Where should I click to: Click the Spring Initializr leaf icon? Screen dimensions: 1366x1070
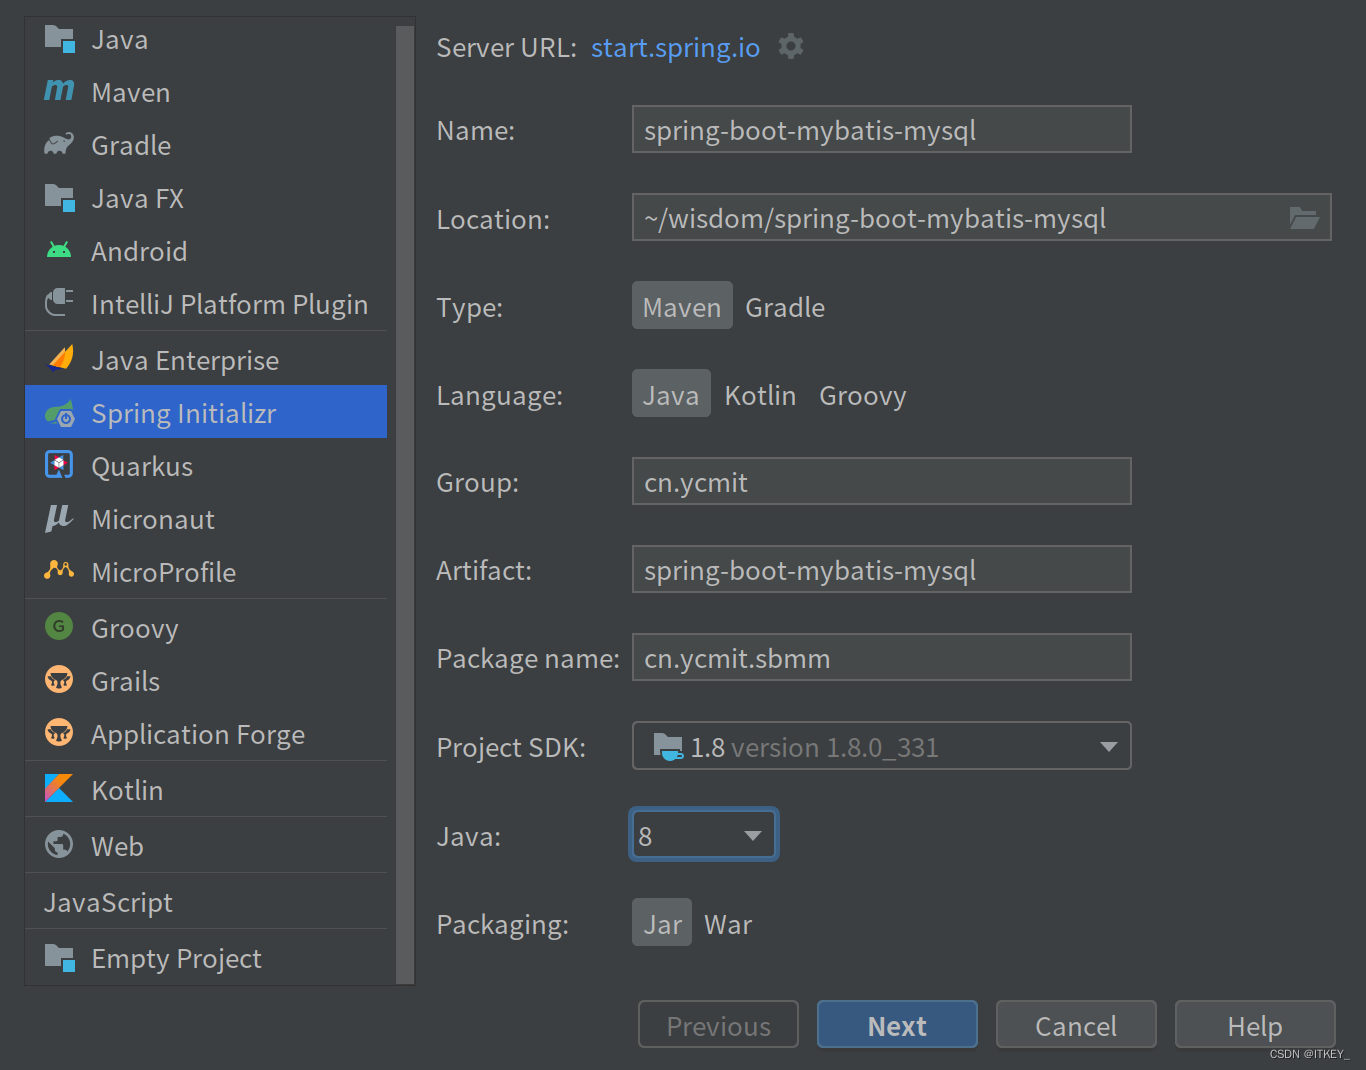(x=60, y=413)
